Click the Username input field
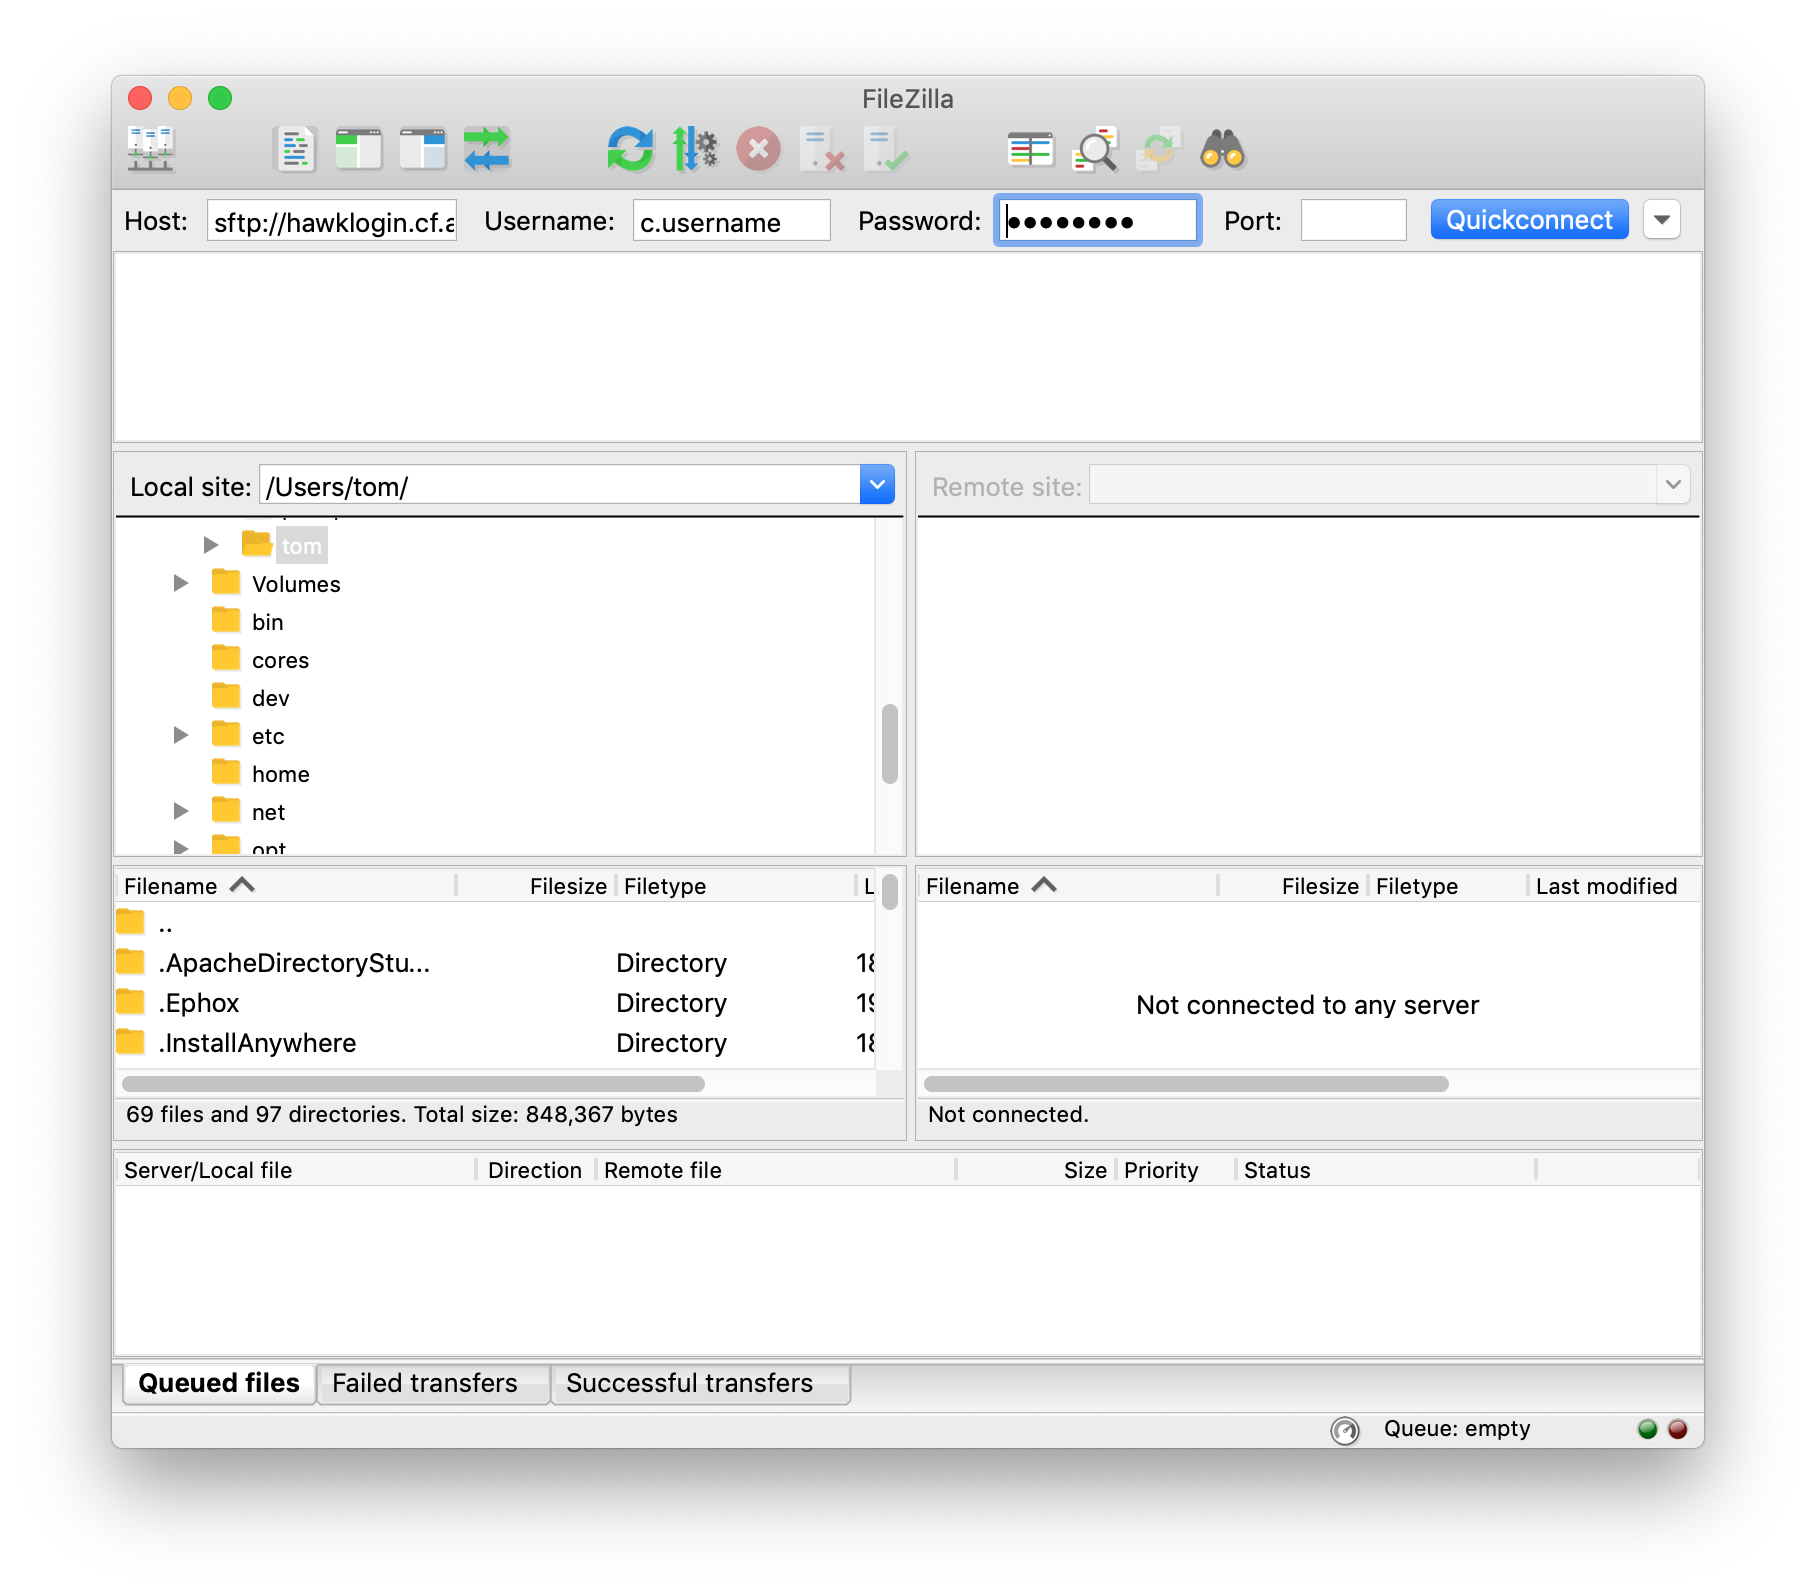Screen dimensions: 1816x1596 (732, 221)
